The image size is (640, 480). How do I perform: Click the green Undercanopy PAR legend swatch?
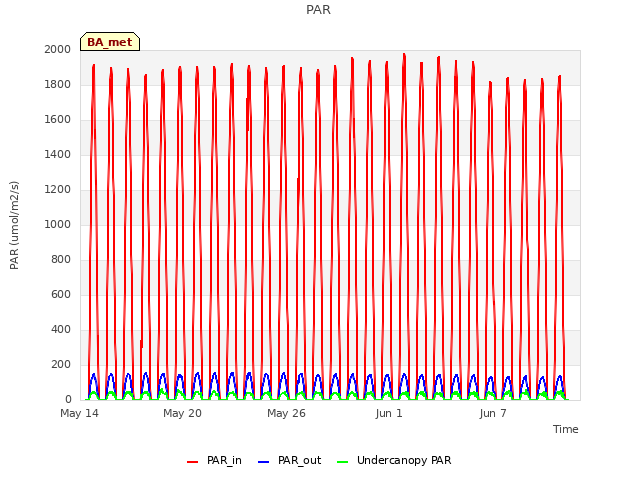pos(343,462)
